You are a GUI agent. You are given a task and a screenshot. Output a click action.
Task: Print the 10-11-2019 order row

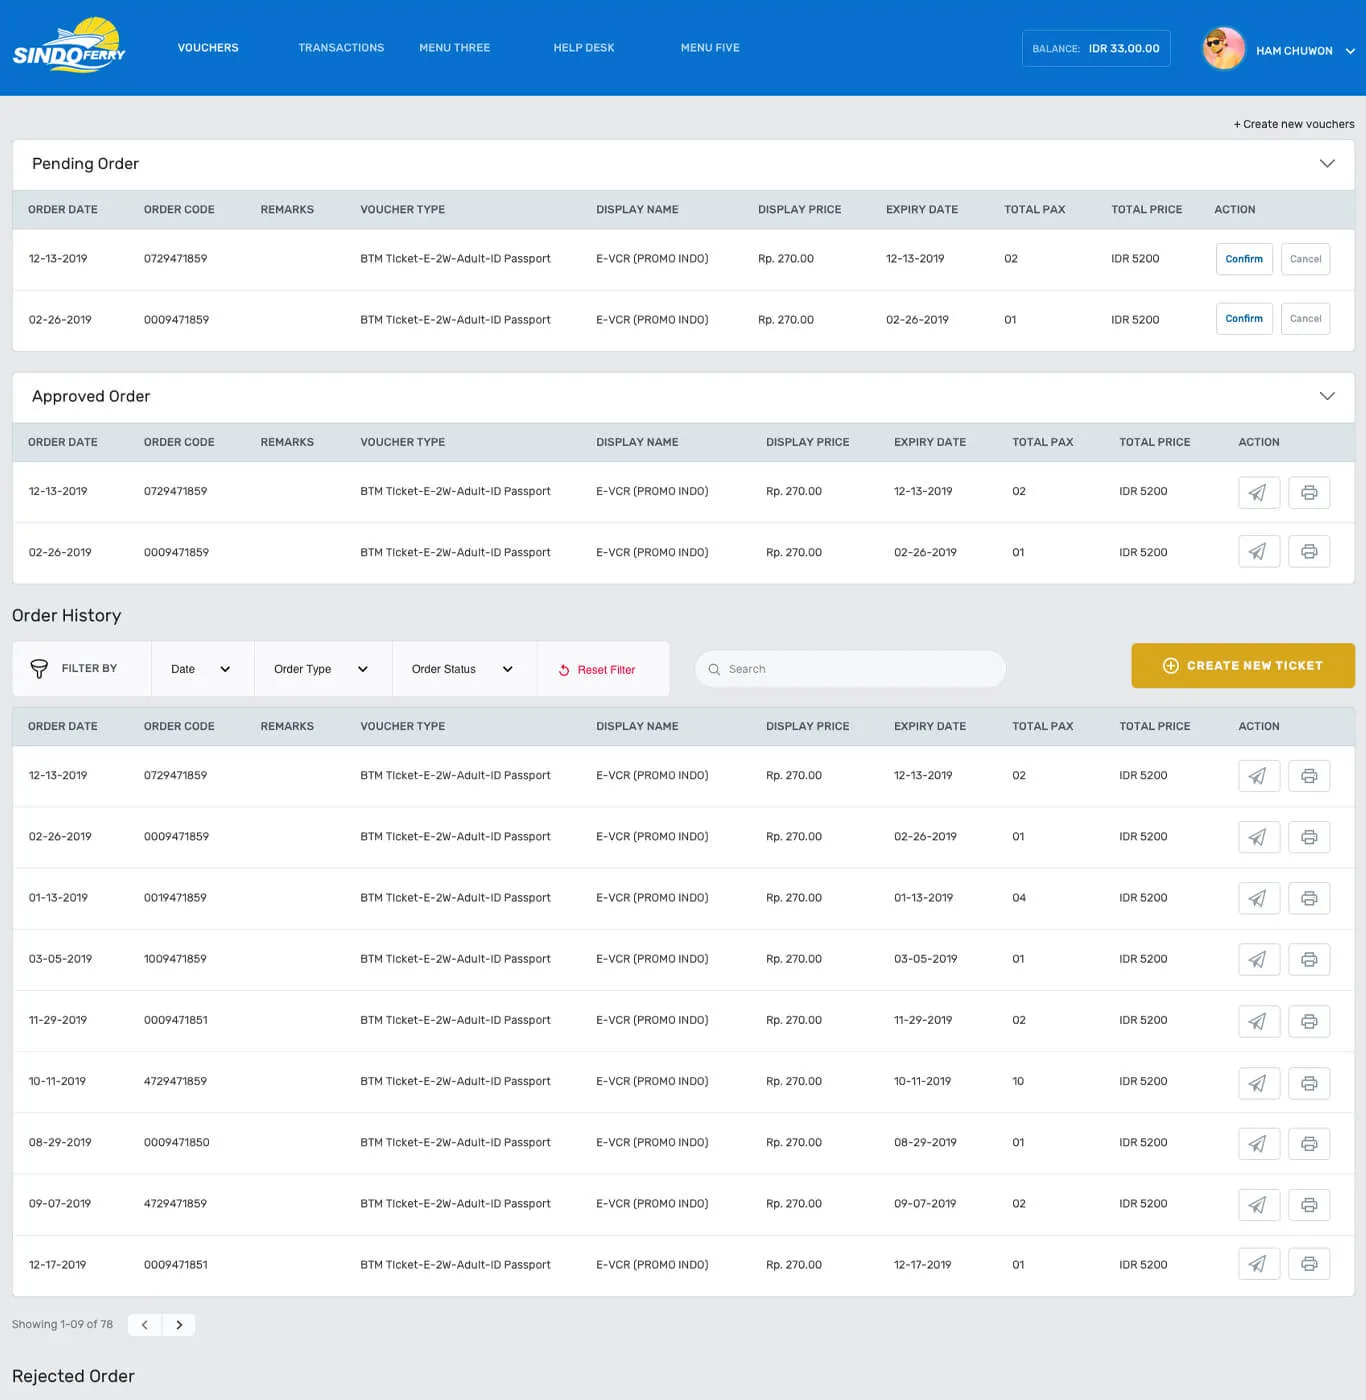click(x=1308, y=1082)
